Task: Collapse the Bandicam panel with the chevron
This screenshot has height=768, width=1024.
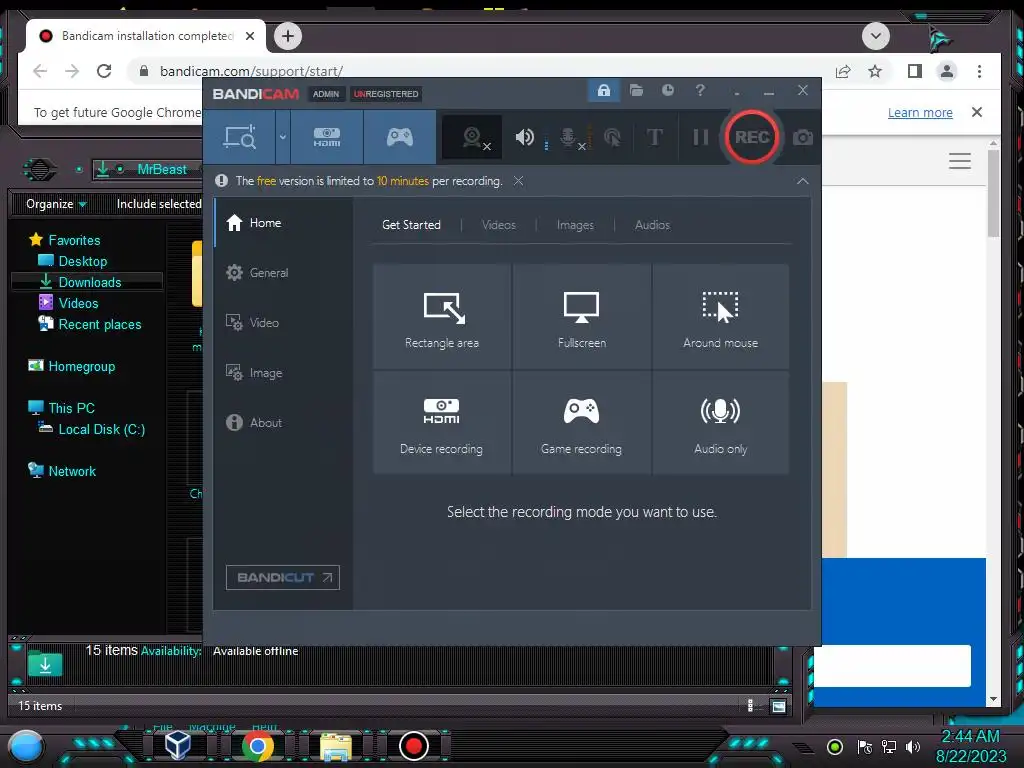Action: [x=803, y=181]
